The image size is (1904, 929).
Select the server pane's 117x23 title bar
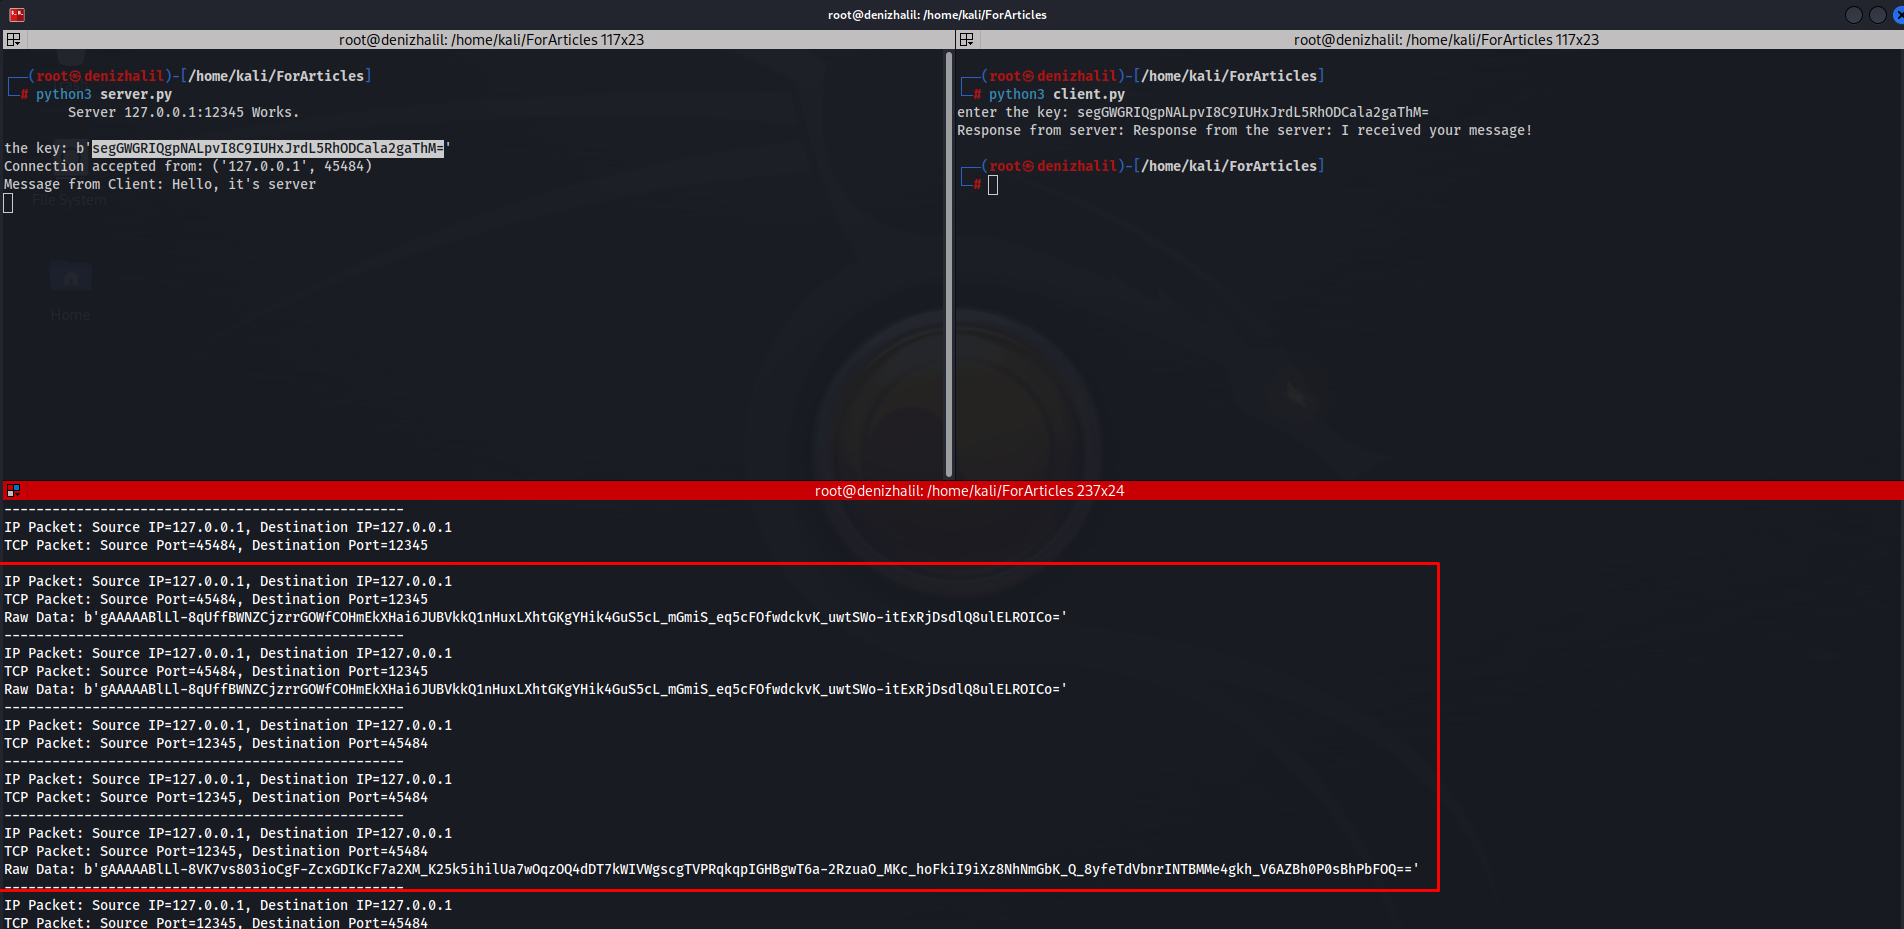[490, 40]
